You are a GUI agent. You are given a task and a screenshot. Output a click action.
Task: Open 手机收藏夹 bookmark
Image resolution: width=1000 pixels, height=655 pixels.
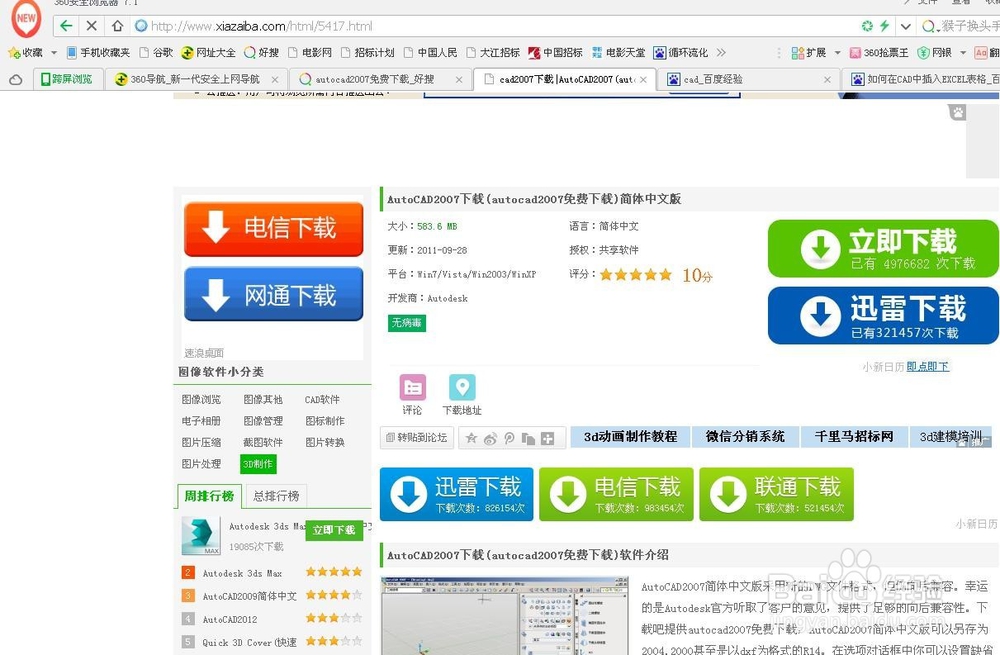[98, 52]
